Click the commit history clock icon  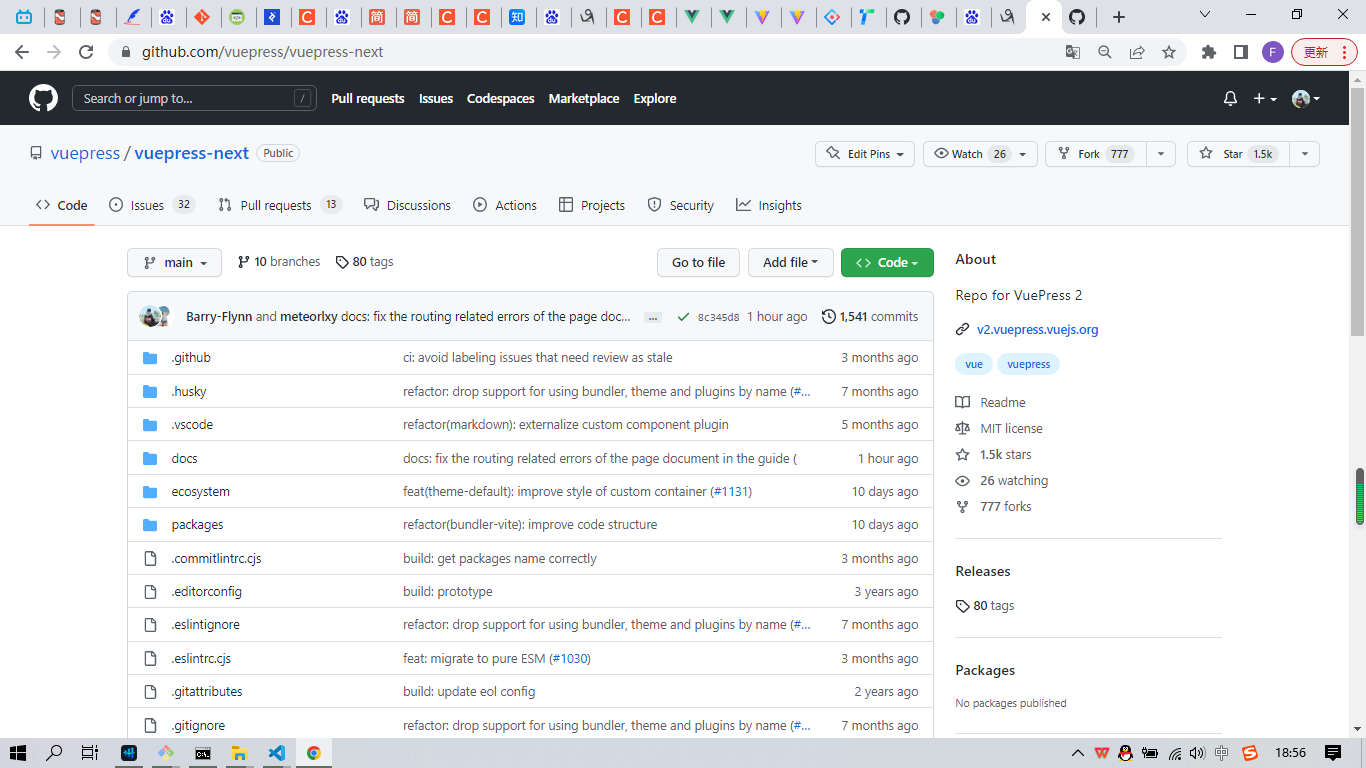[x=828, y=317]
